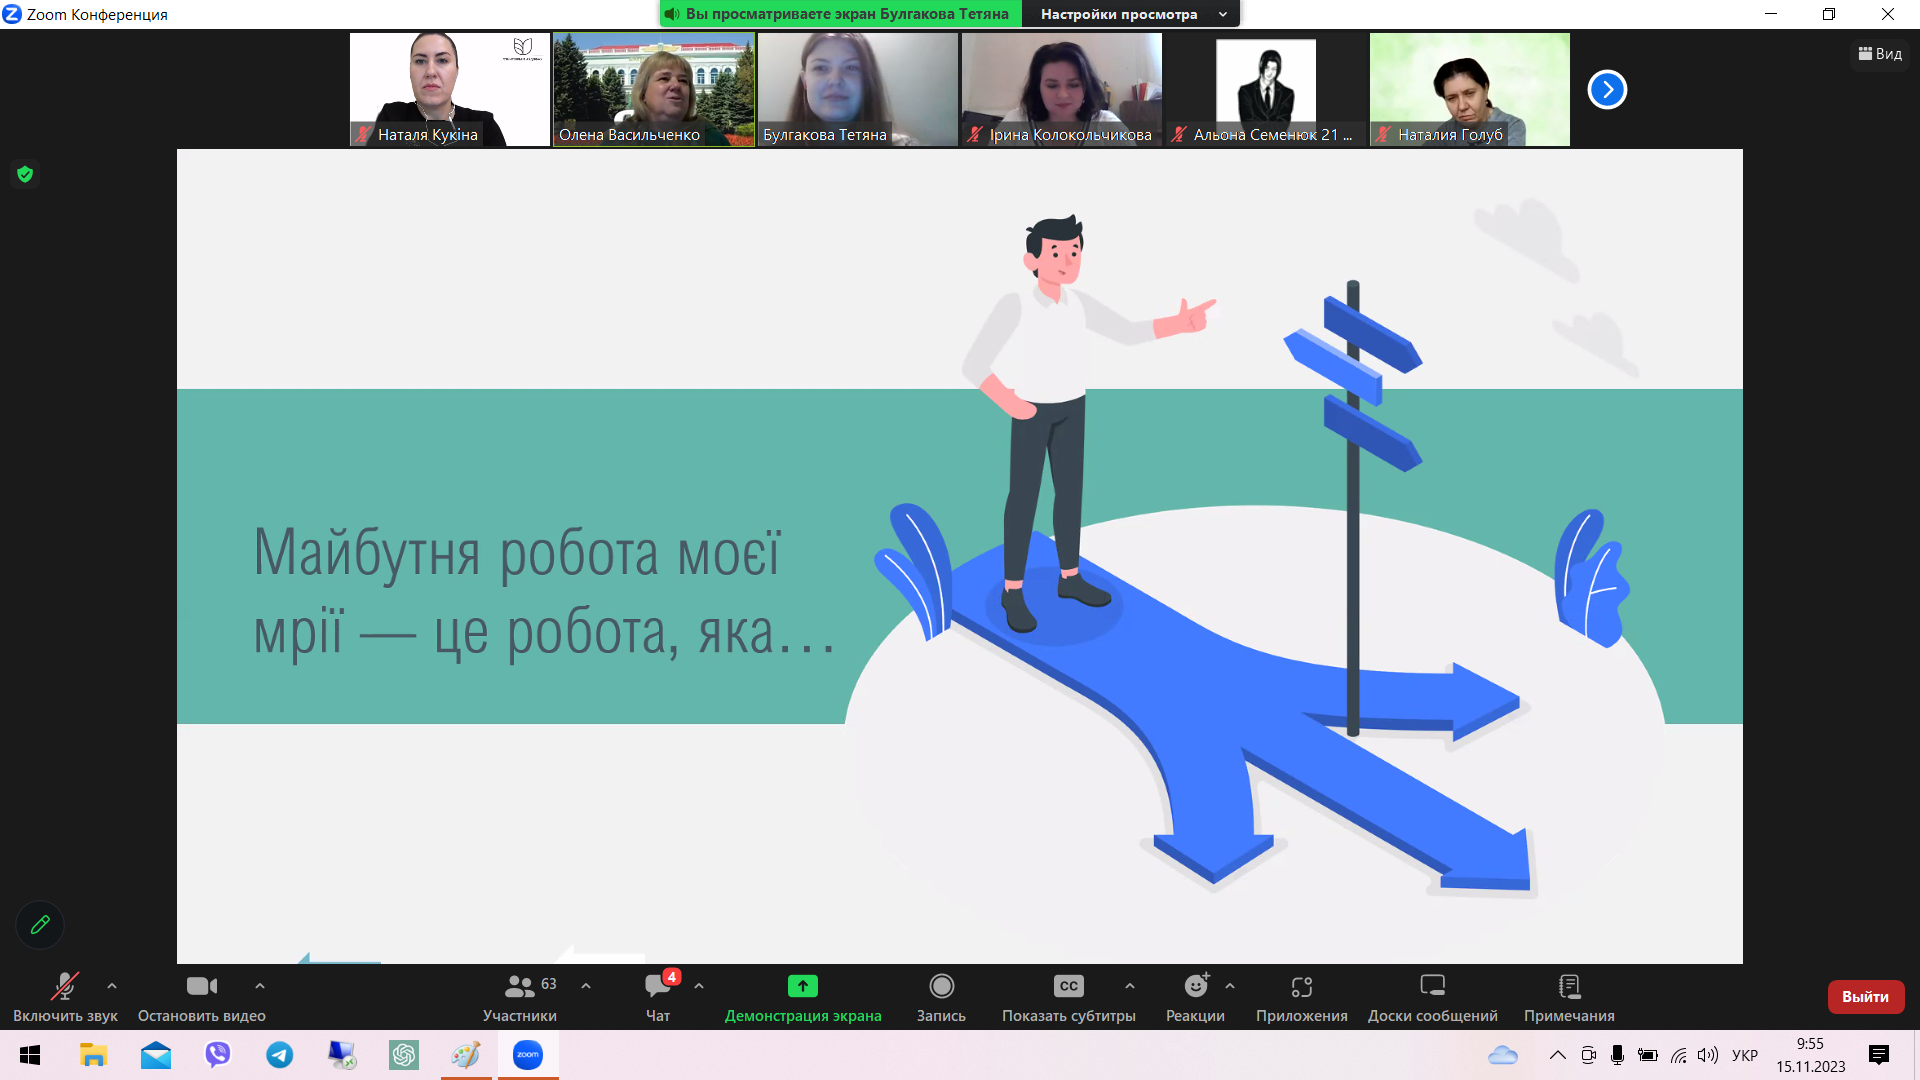Screen dimensions: 1920x1080
Task: Expand video options arrow beside camera
Action: pyautogui.click(x=260, y=986)
